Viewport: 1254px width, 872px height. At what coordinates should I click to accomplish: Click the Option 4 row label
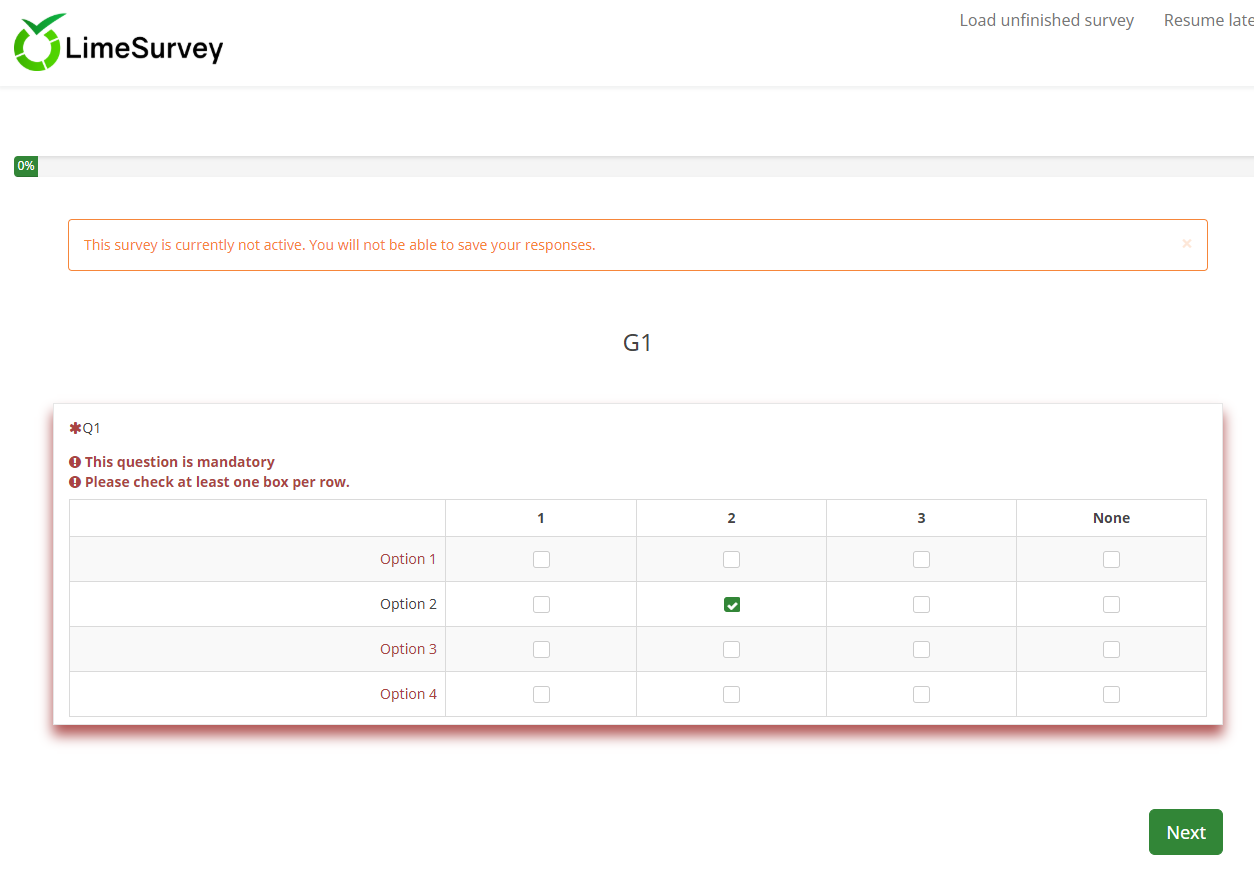[408, 694]
